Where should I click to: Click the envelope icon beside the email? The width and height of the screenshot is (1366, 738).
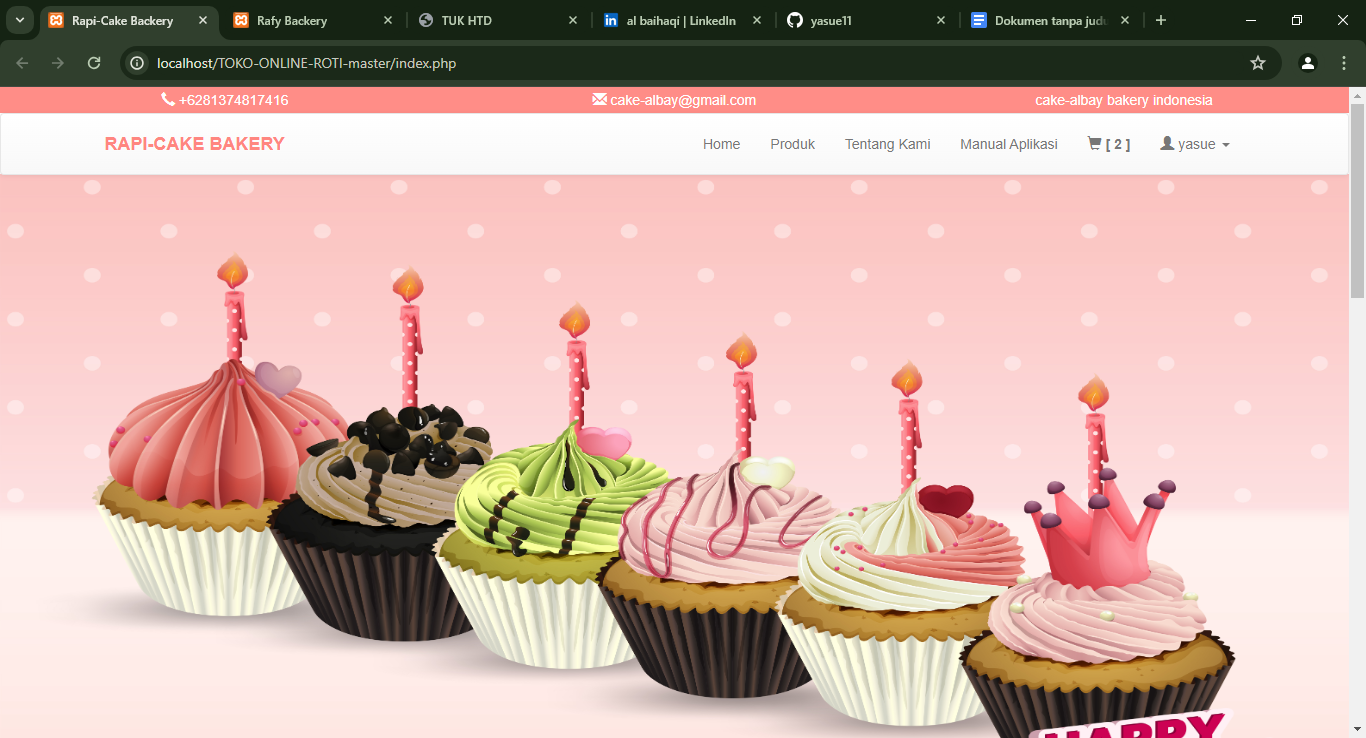(x=599, y=99)
